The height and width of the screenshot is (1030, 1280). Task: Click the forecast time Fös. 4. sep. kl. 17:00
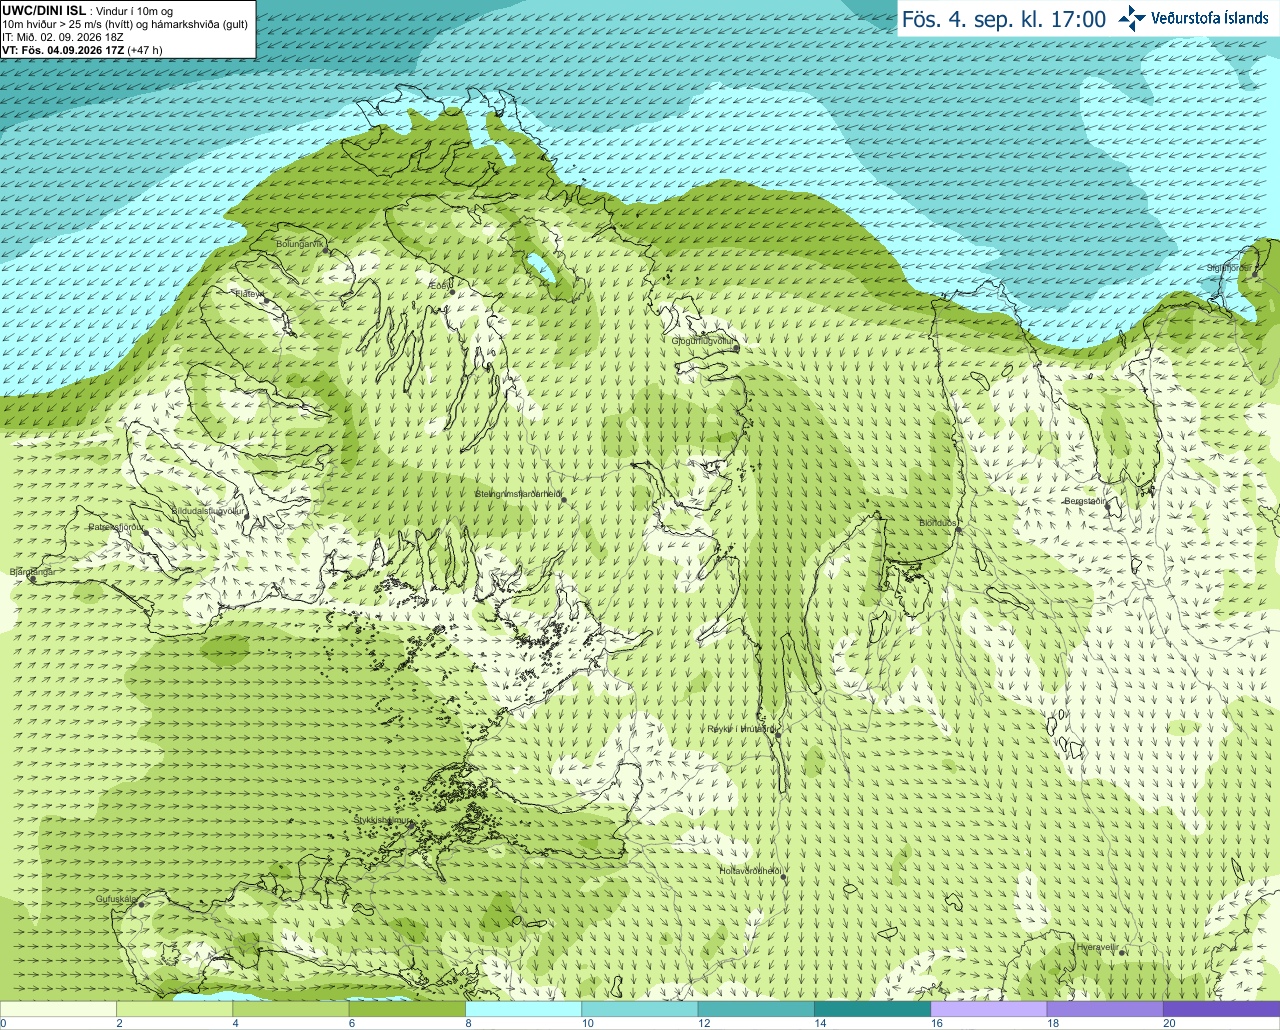pos(1004,19)
